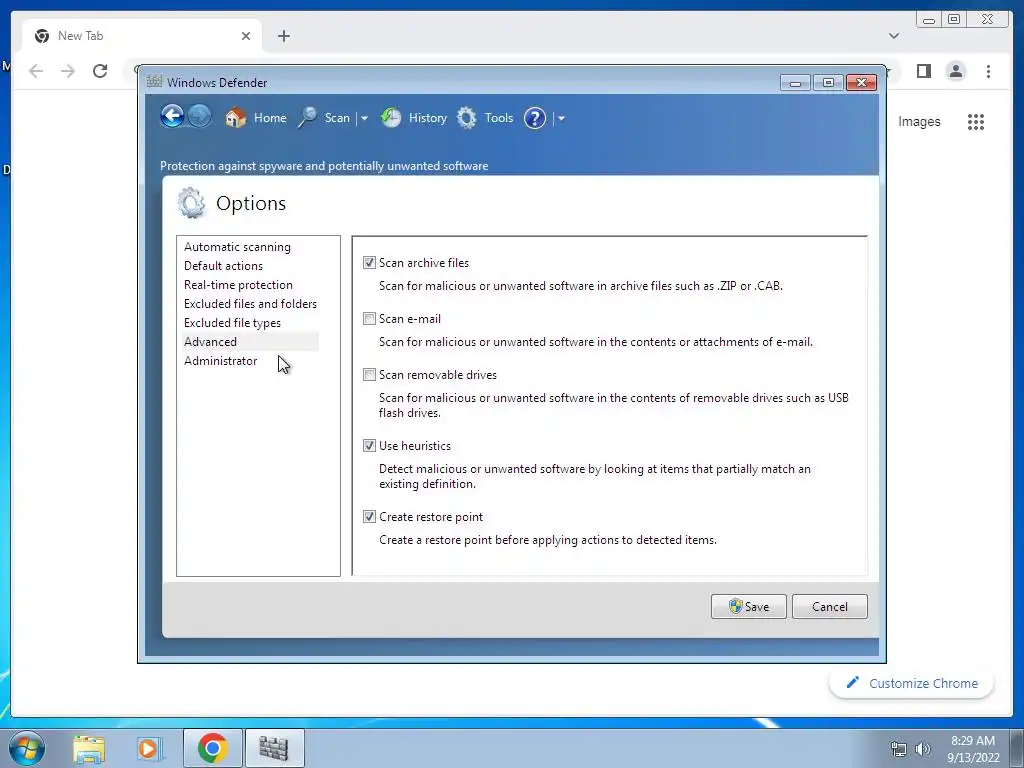Enable the Scan e-mail checkbox

[370, 319]
